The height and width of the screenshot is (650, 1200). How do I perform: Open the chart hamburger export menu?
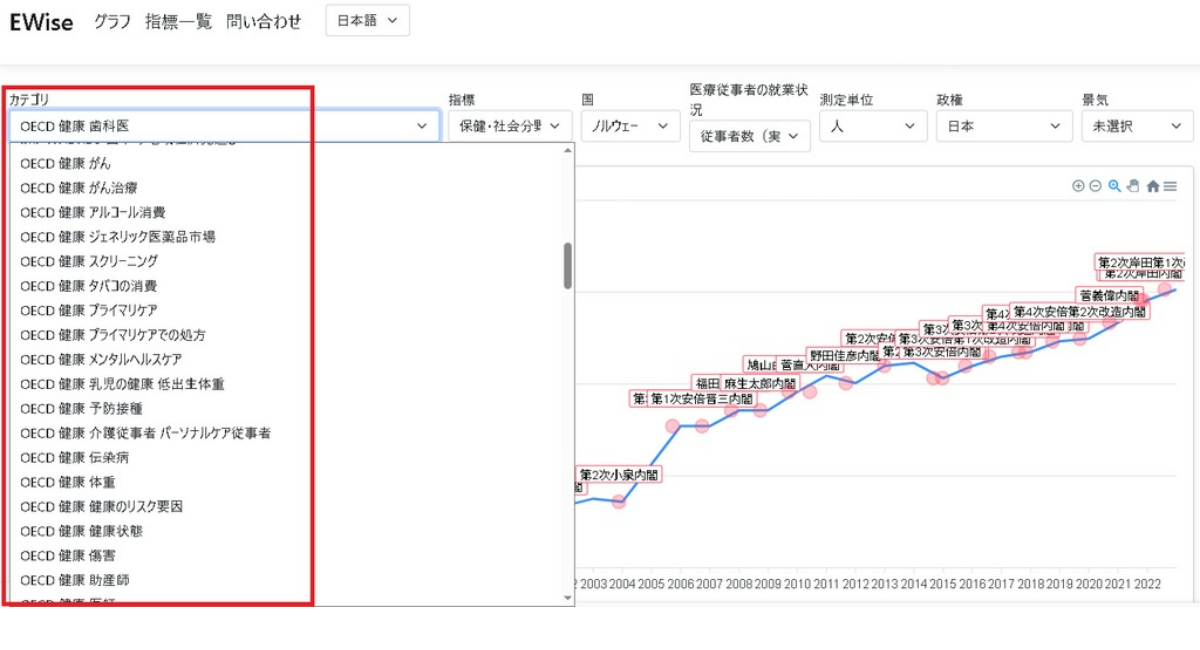point(1170,186)
